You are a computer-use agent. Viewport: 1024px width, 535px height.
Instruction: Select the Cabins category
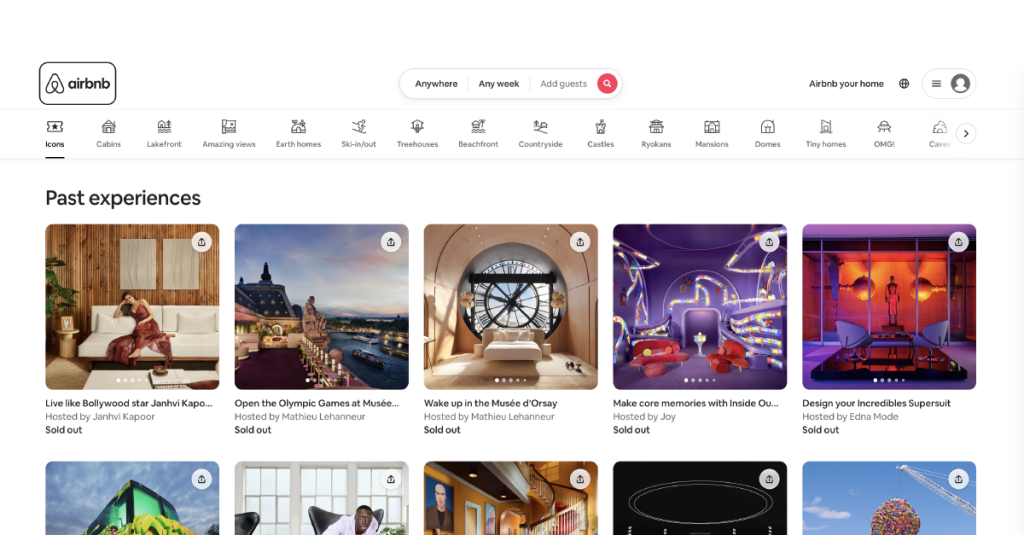click(108, 134)
